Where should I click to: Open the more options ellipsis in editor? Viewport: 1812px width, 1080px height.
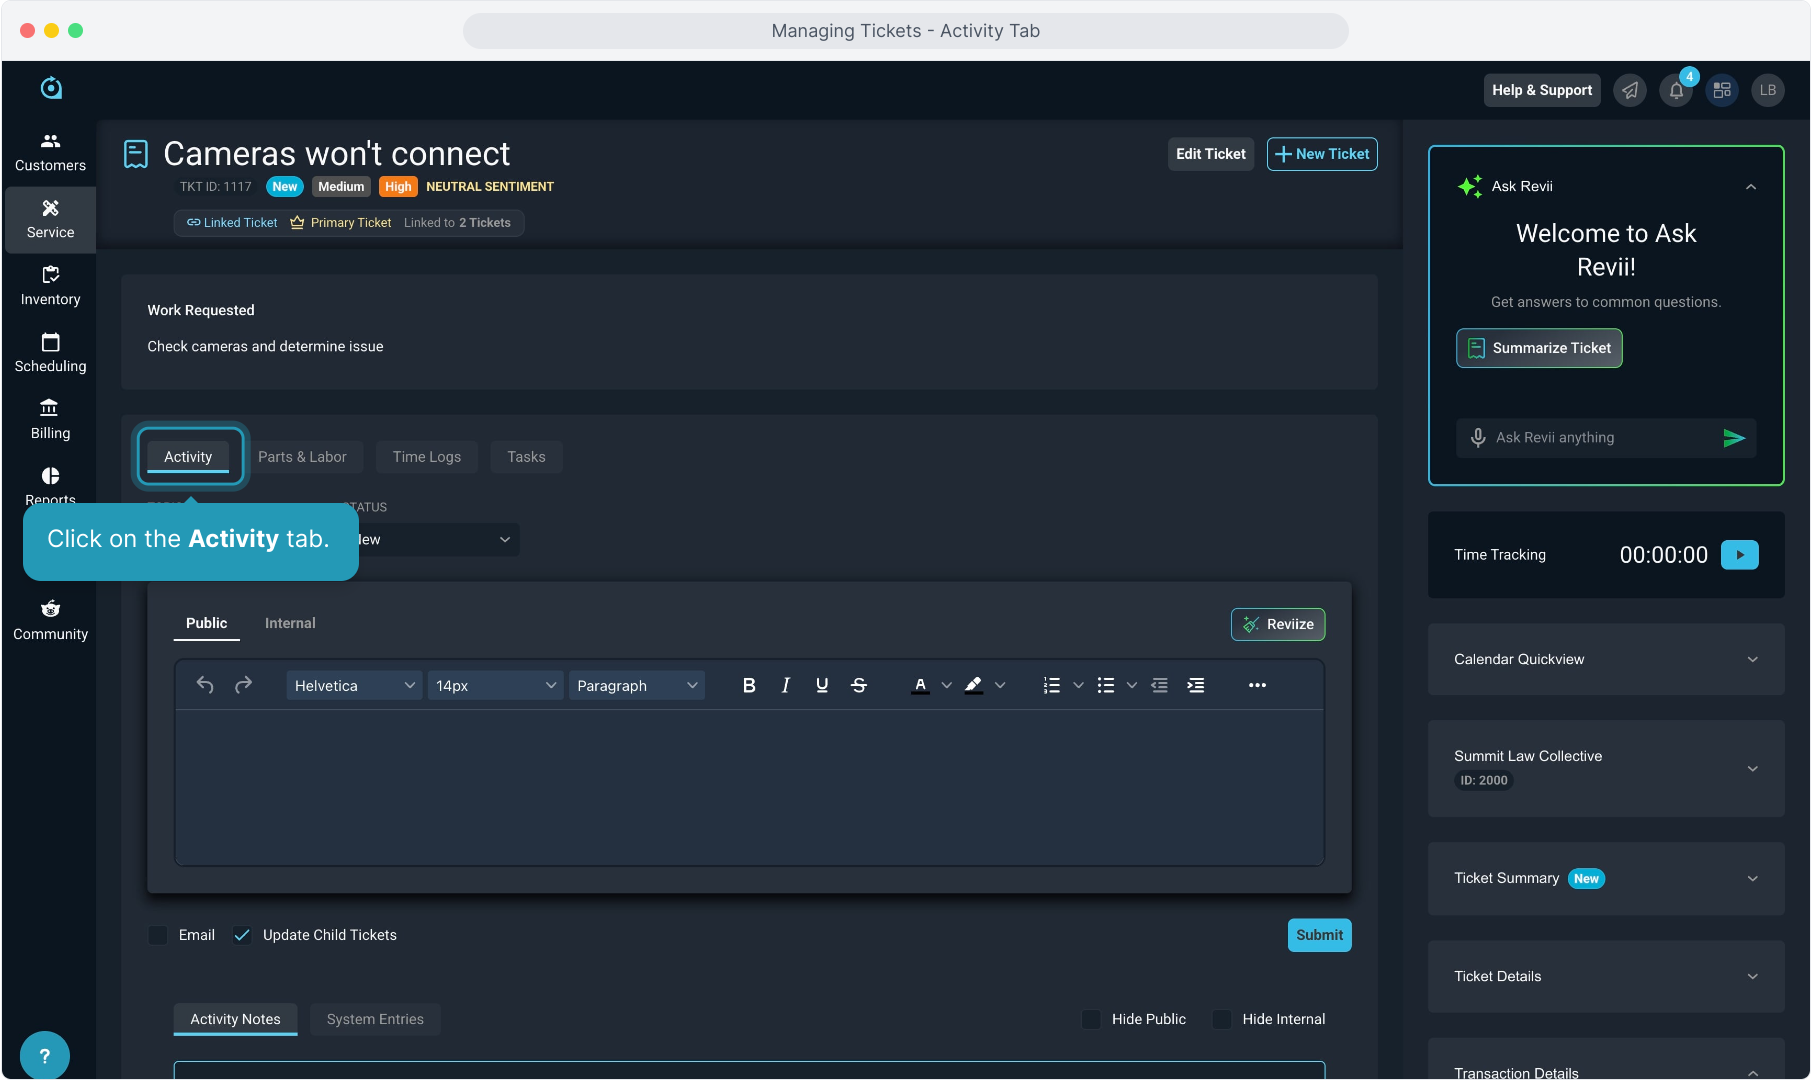click(1257, 685)
